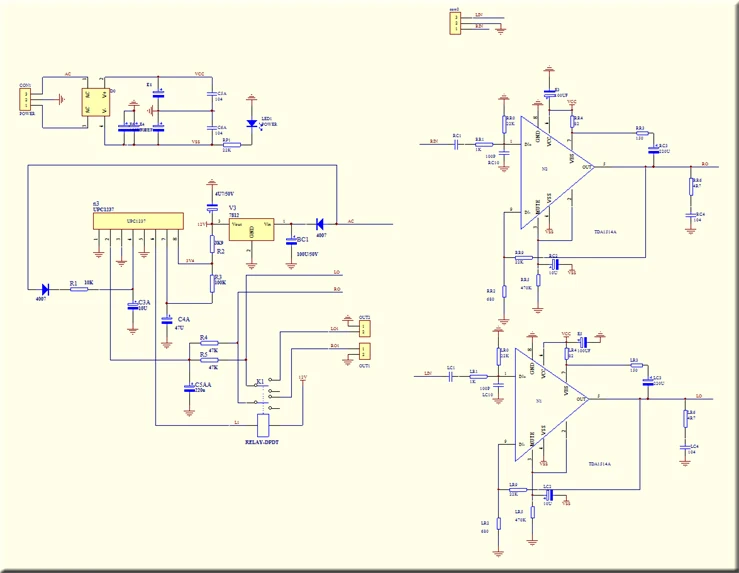Click the 12V label beside regulator output

(202, 224)
